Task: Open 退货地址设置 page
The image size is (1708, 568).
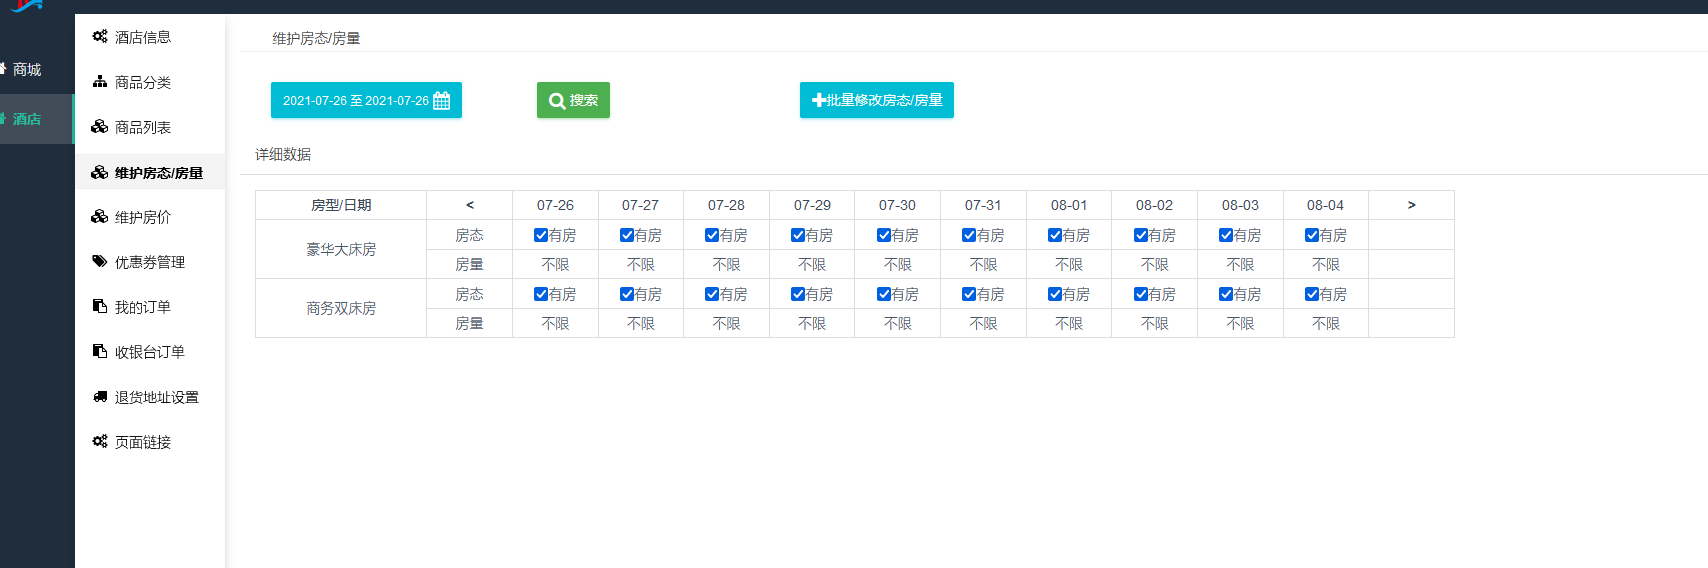Action: pos(150,397)
